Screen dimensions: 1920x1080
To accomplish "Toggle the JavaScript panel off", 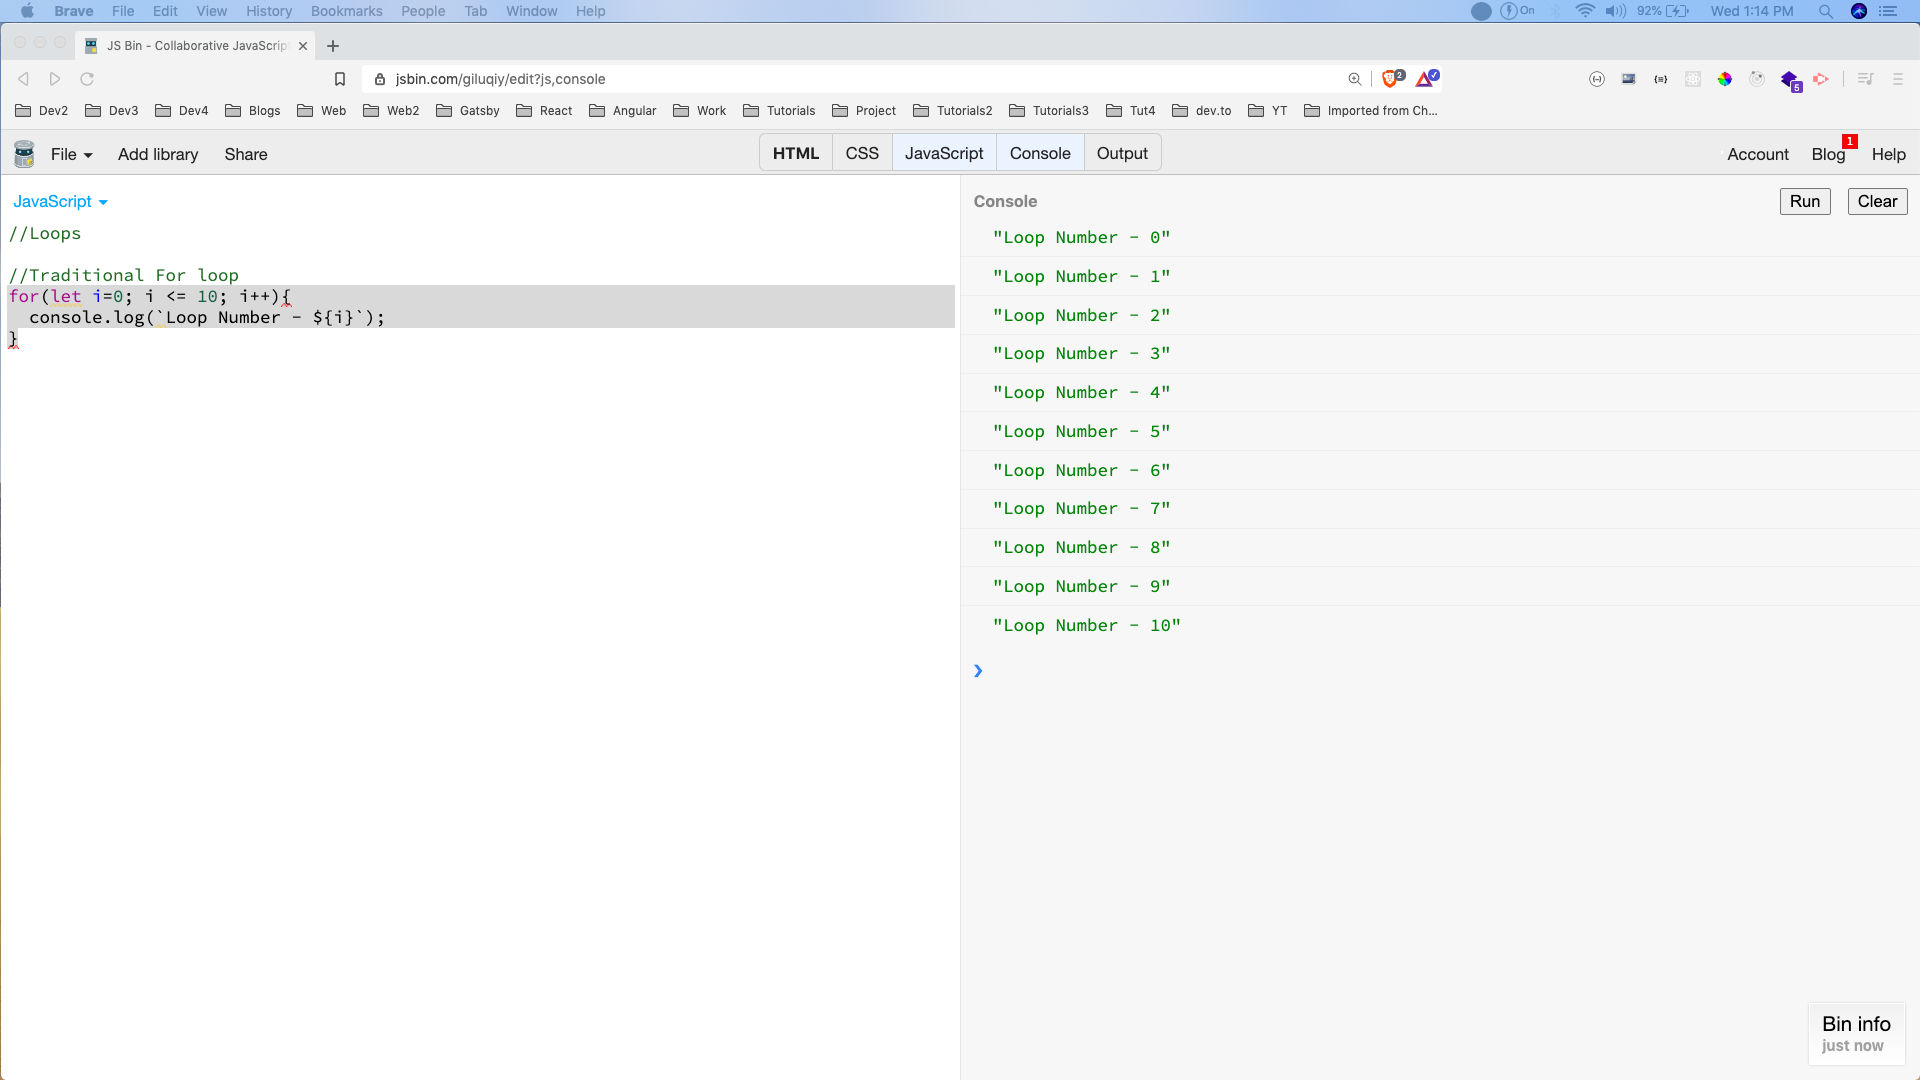I will click(944, 153).
